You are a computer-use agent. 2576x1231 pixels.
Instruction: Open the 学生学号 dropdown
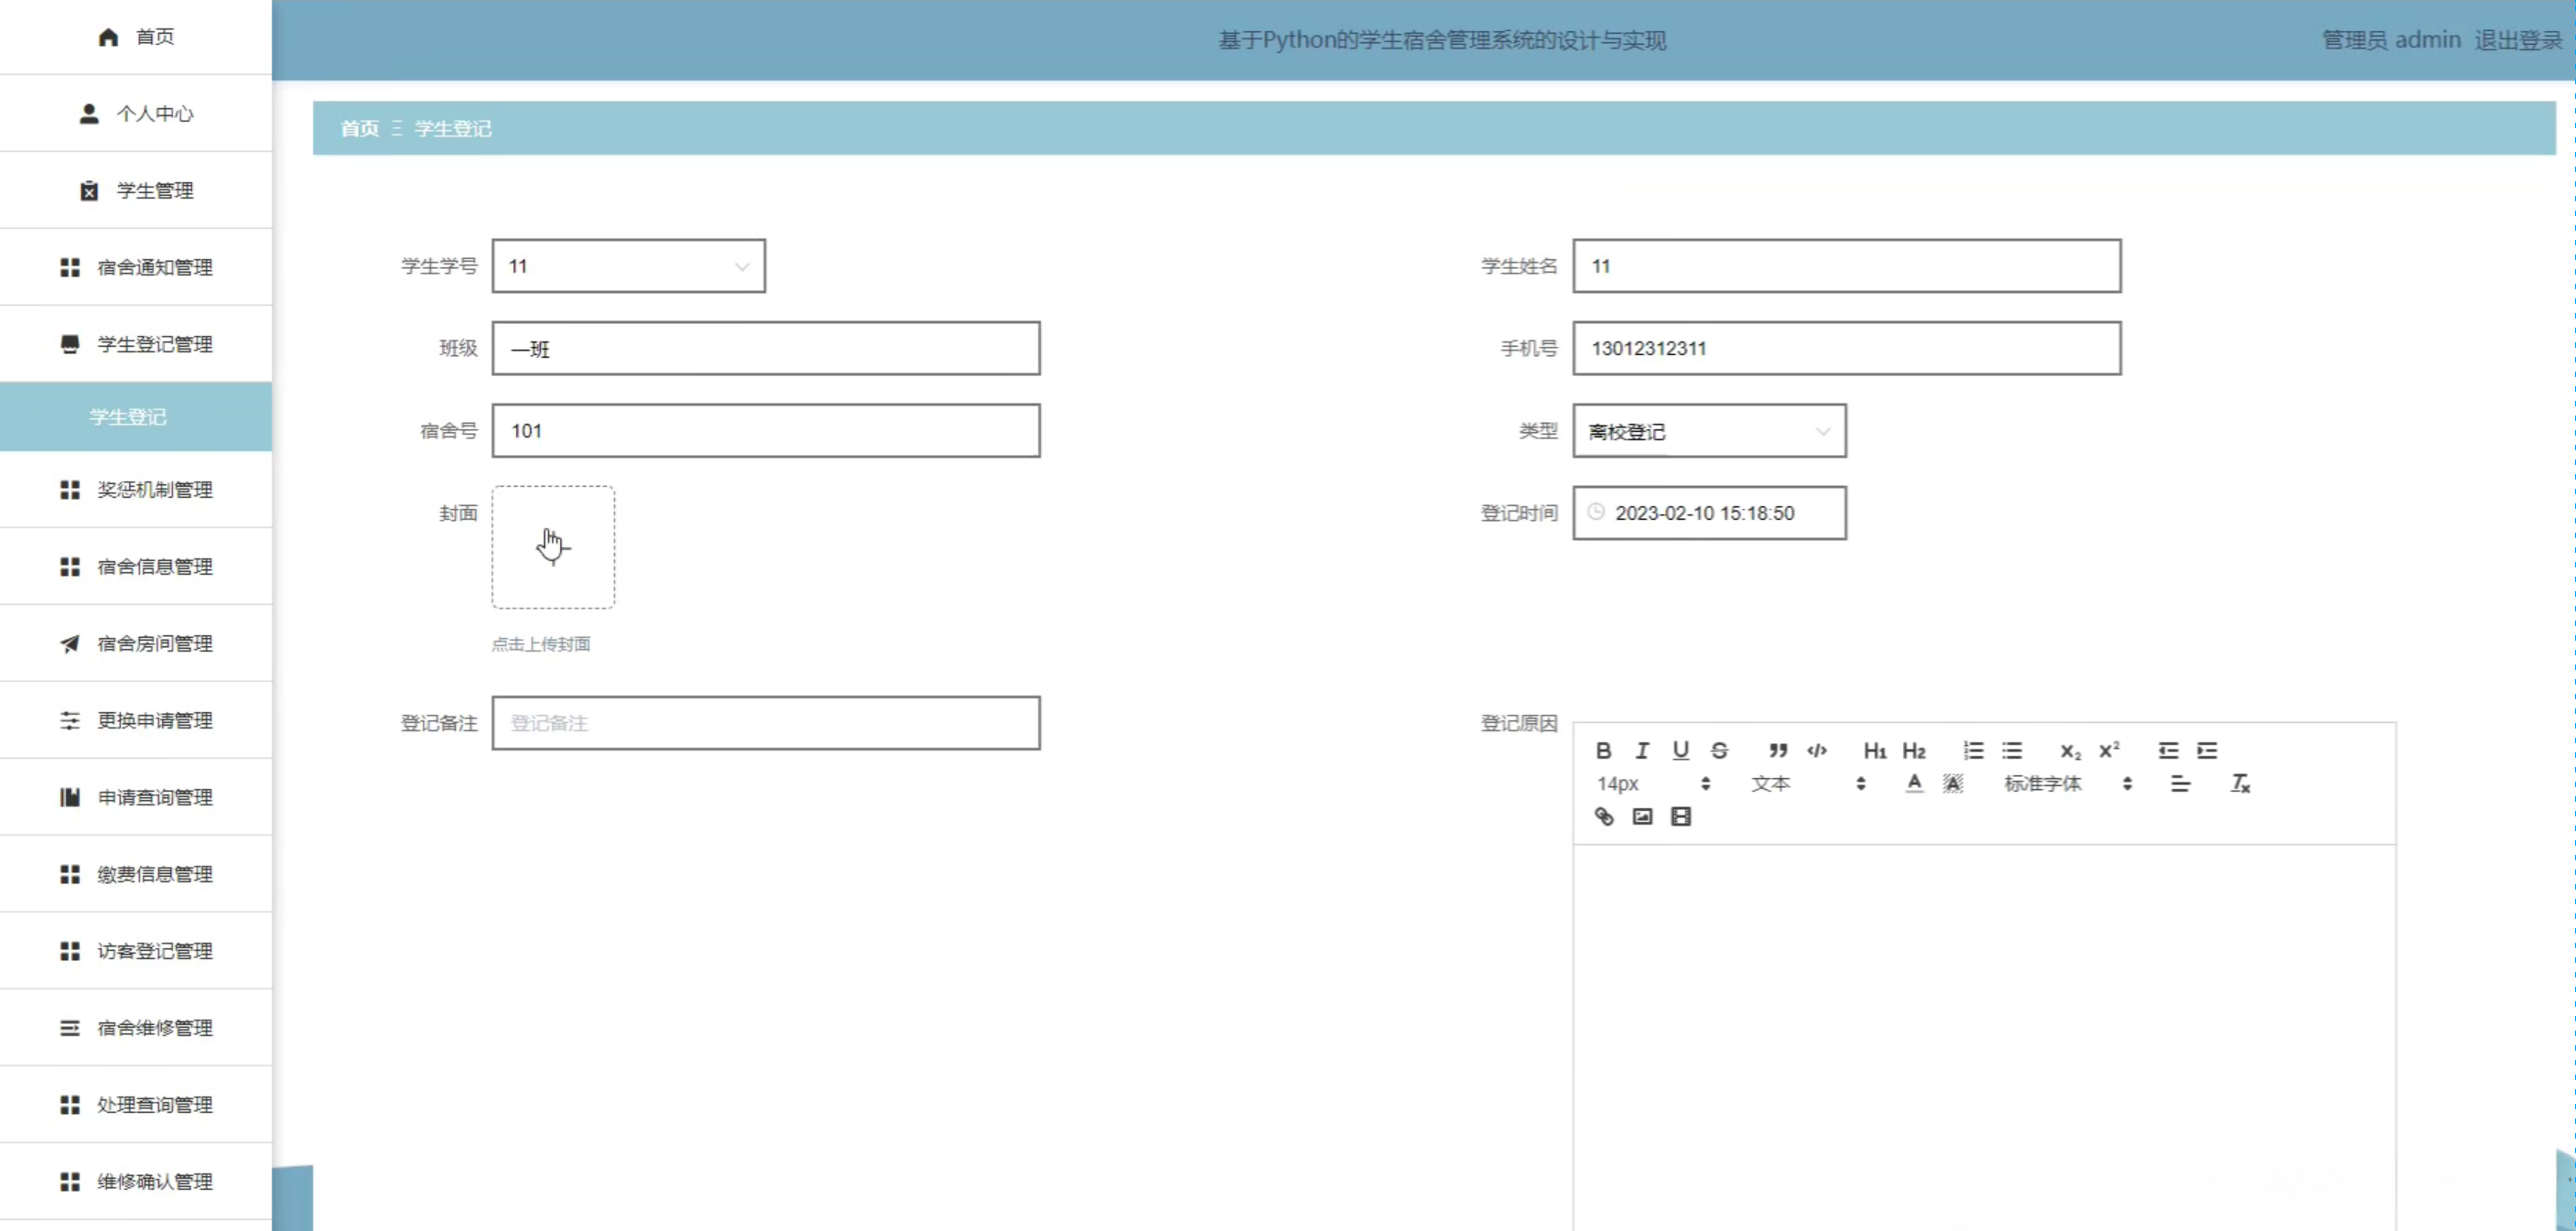tap(628, 266)
